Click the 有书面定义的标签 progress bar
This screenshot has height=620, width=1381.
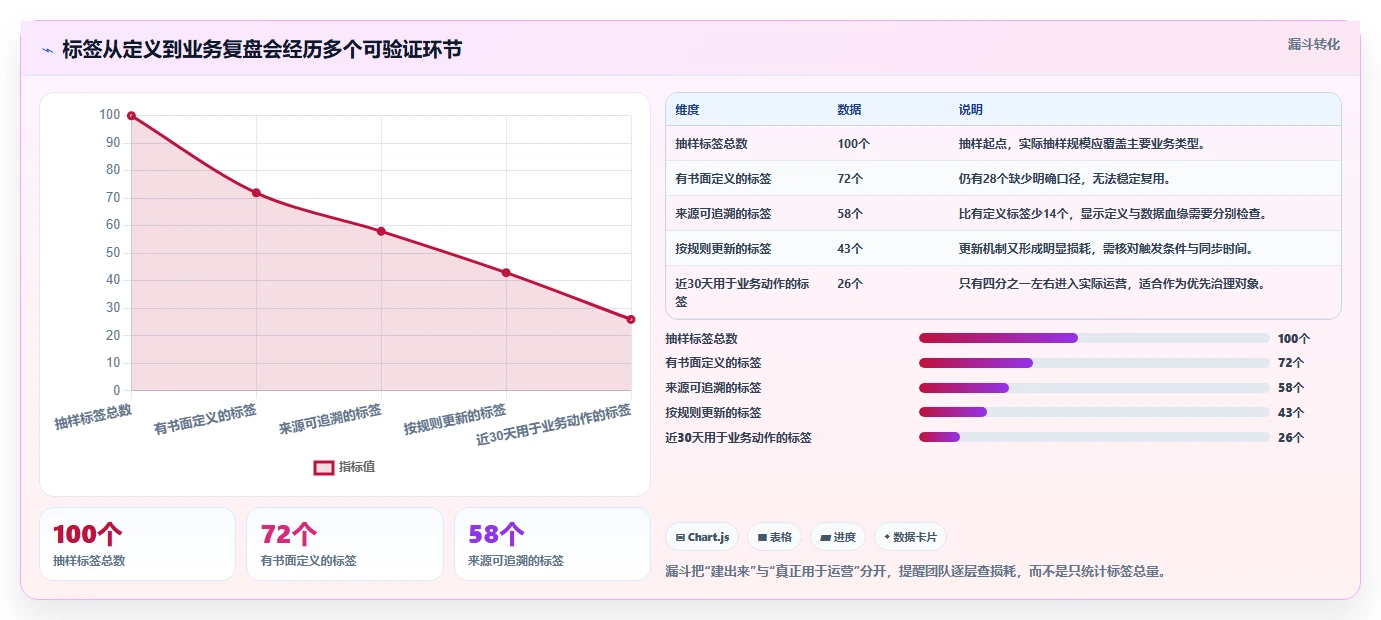[x=1094, y=363]
